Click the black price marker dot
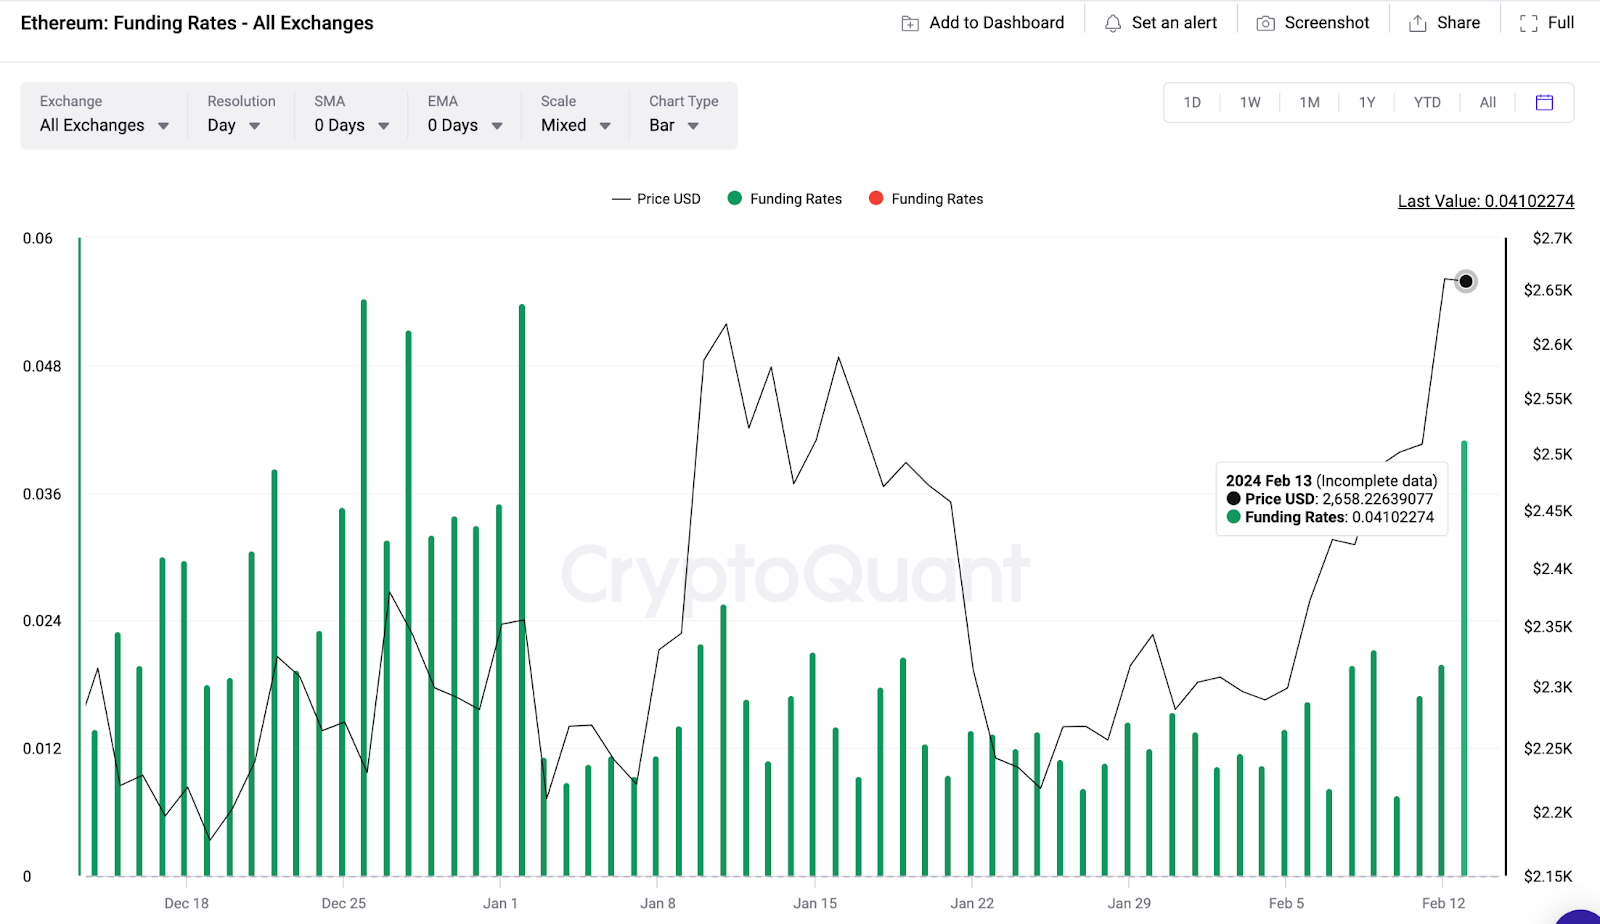1600x924 pixels. 1466,281
